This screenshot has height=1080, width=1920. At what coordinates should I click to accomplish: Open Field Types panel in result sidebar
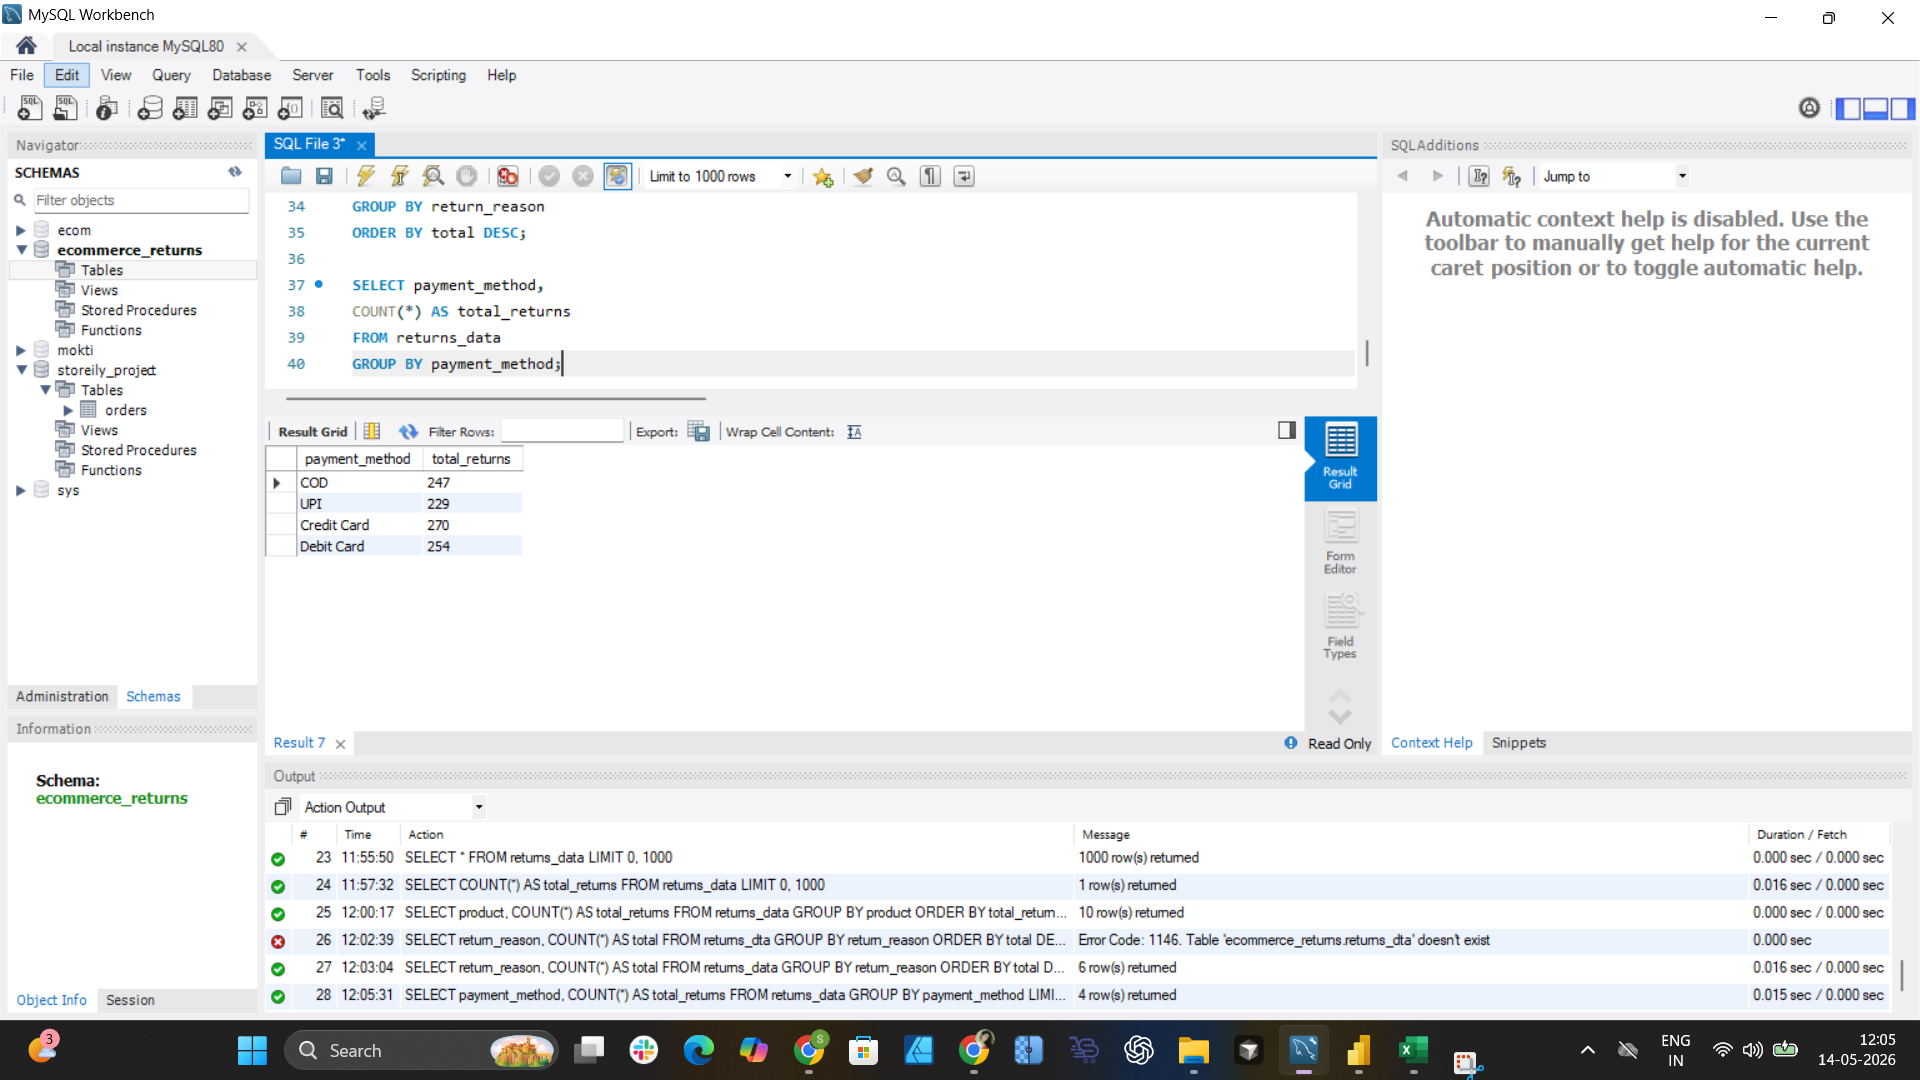[1340, 627]
